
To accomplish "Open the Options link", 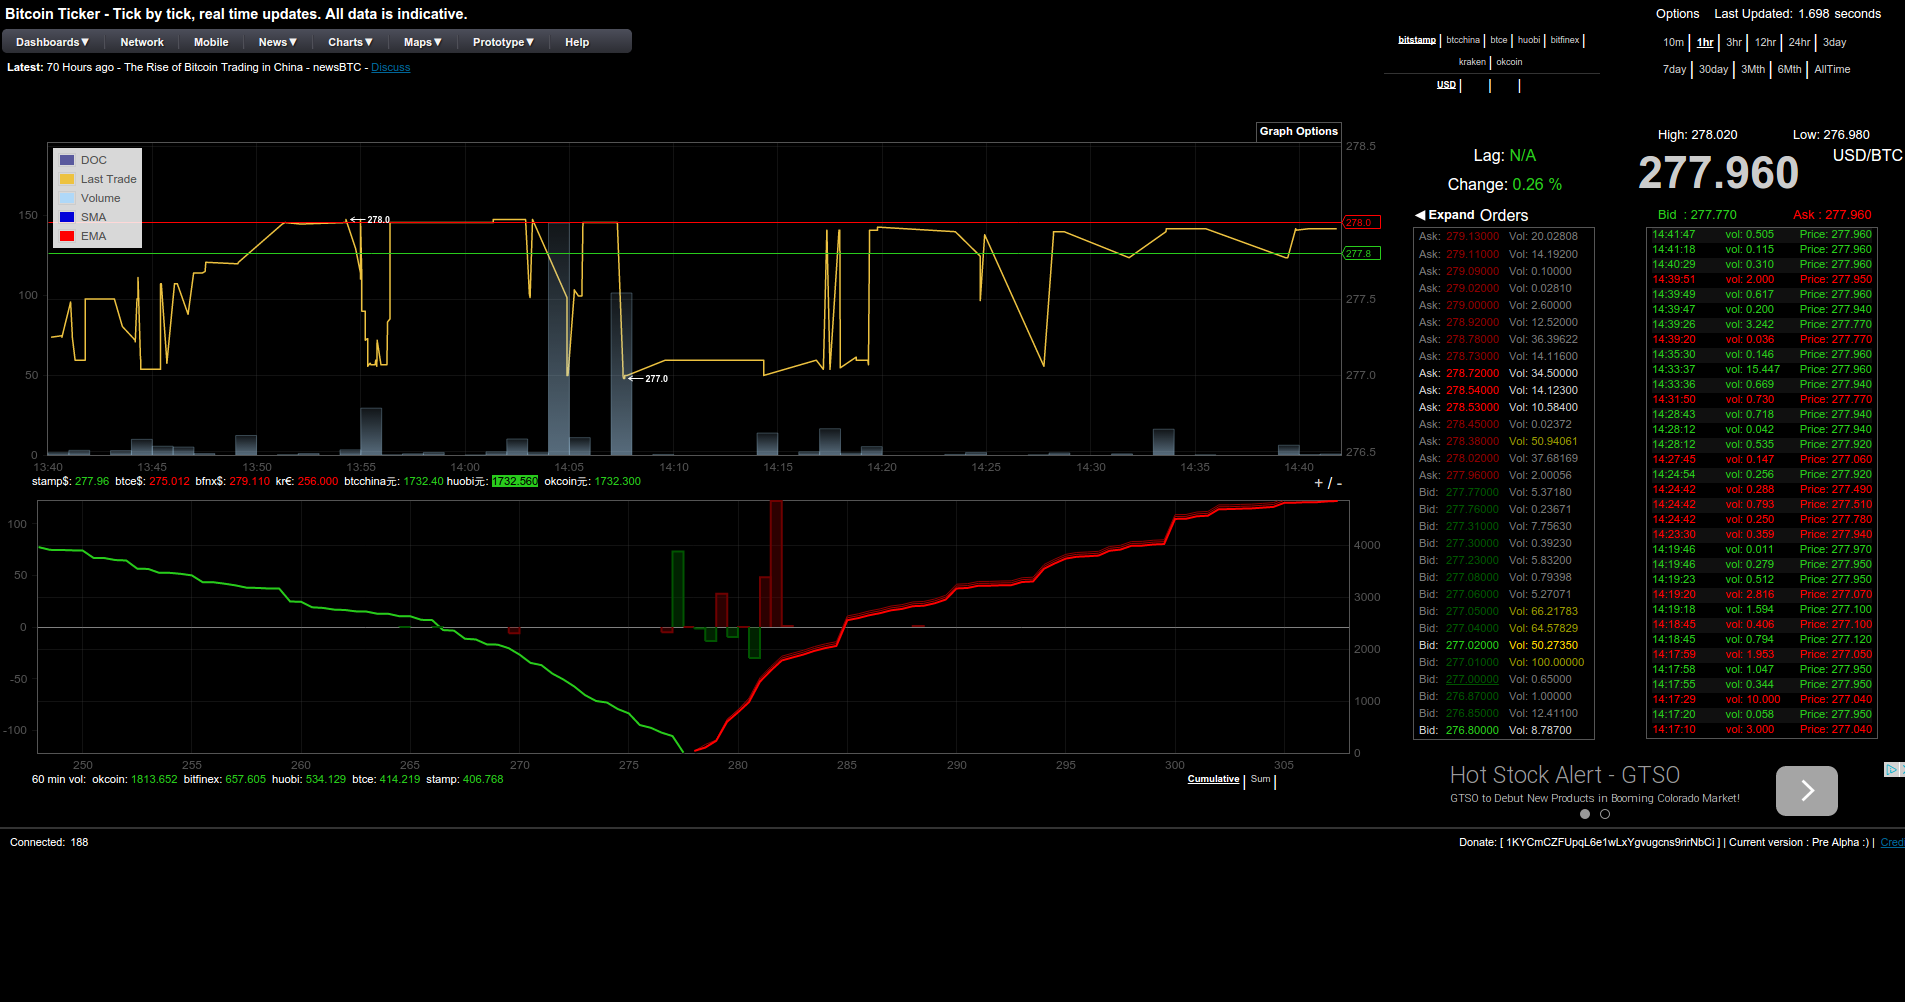I will 1677,14.
